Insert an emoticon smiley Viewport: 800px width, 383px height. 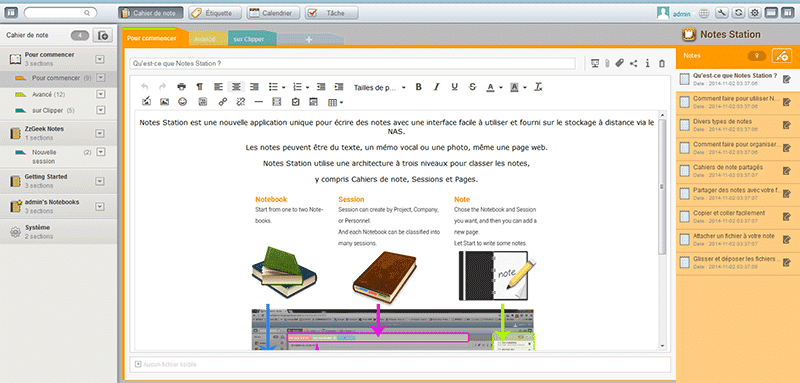182,102
